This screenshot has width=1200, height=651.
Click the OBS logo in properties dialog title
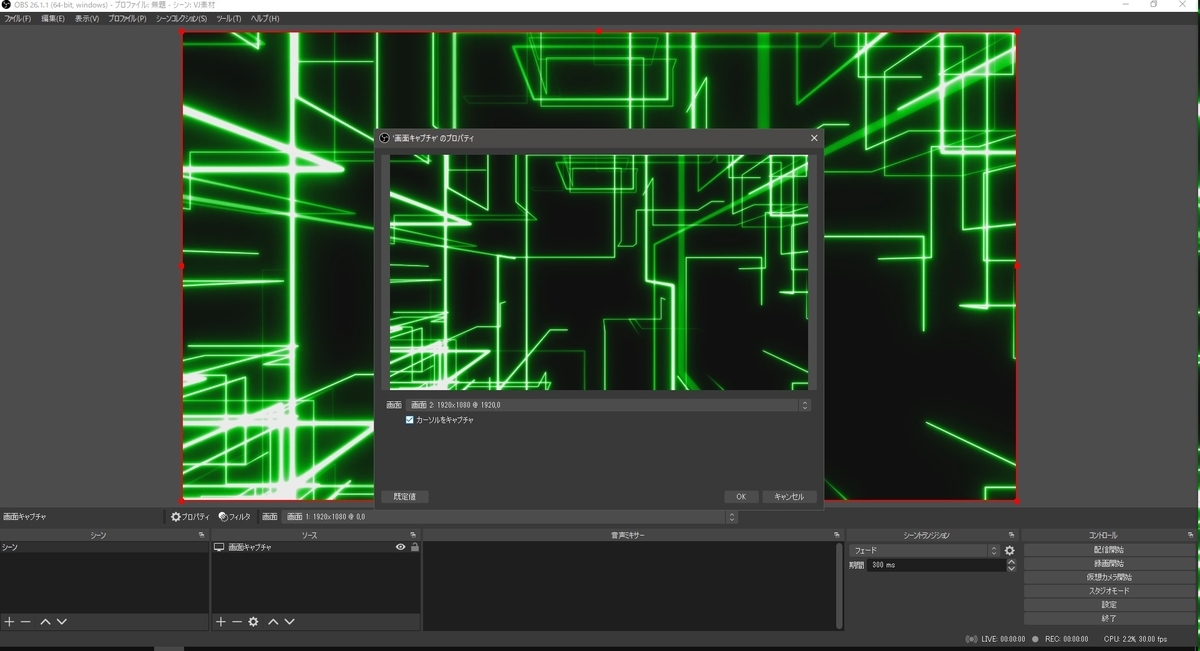click(x=385, y=138)
